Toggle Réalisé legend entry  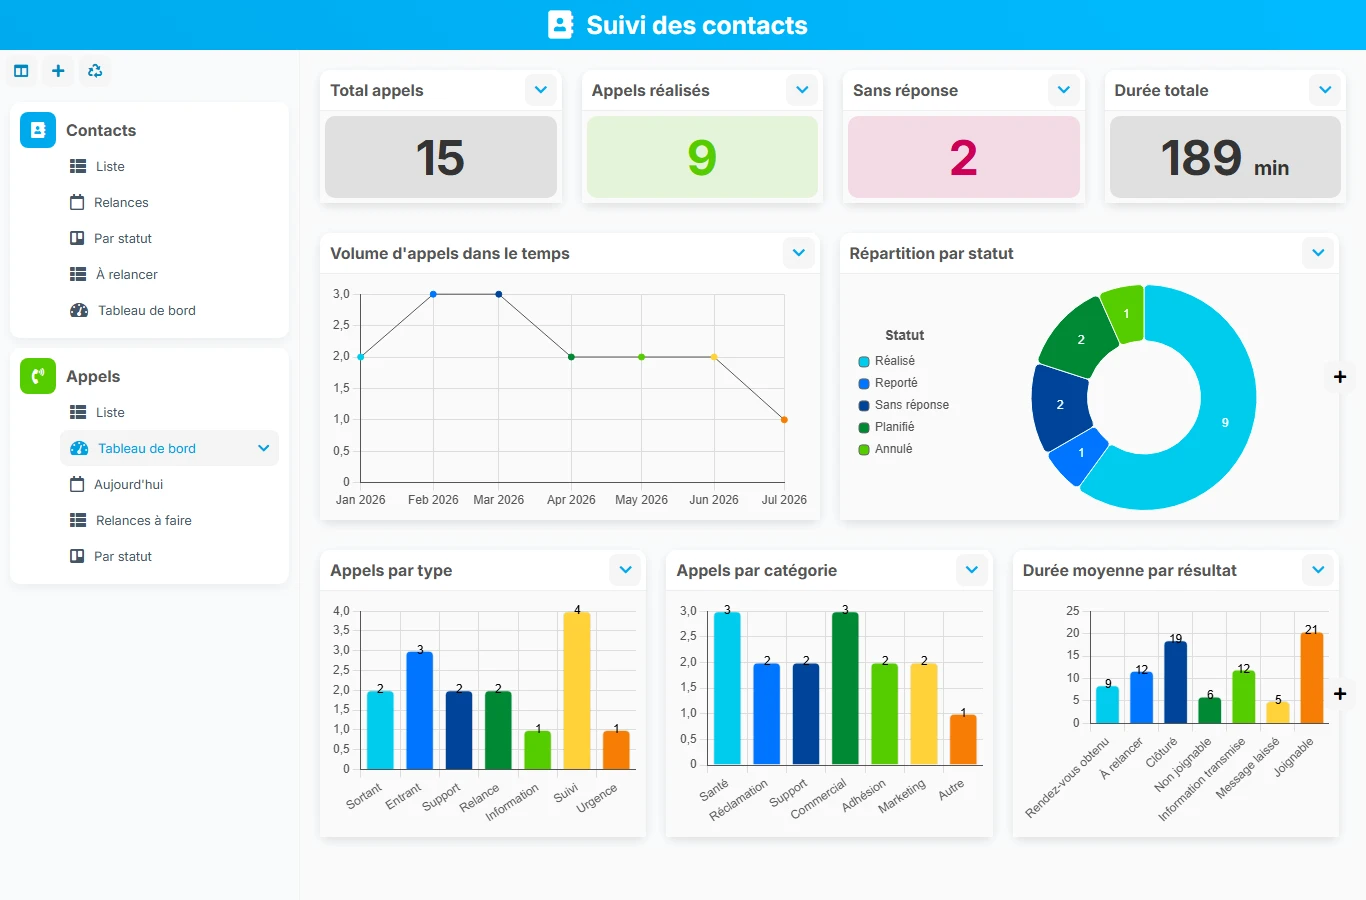[887, 361]
